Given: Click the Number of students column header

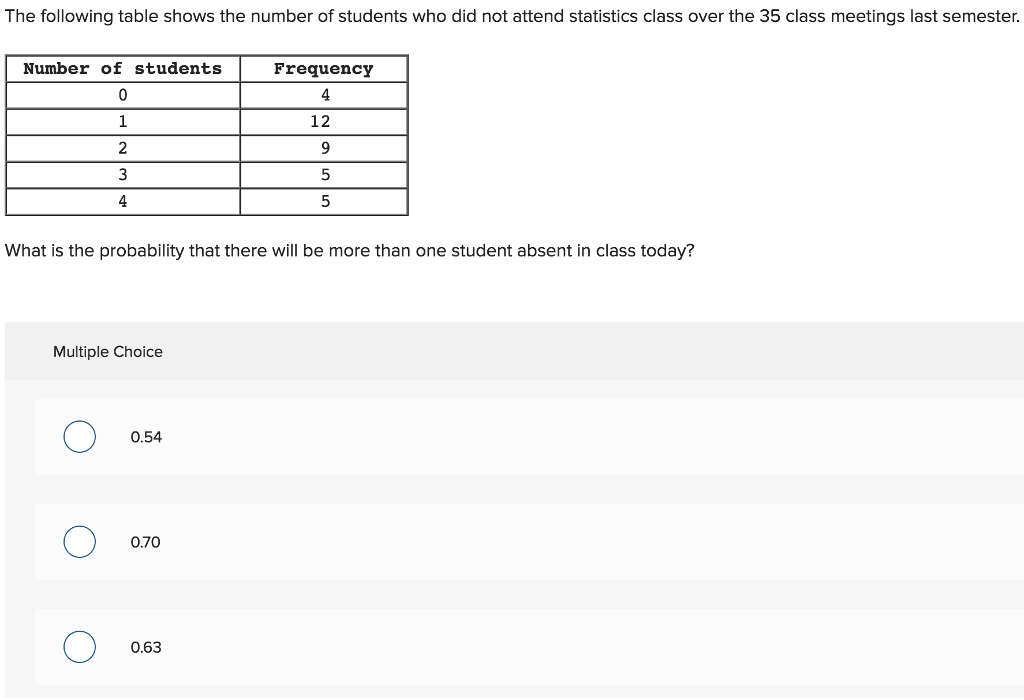Looking at the screenshot, I should pos(122,68).
